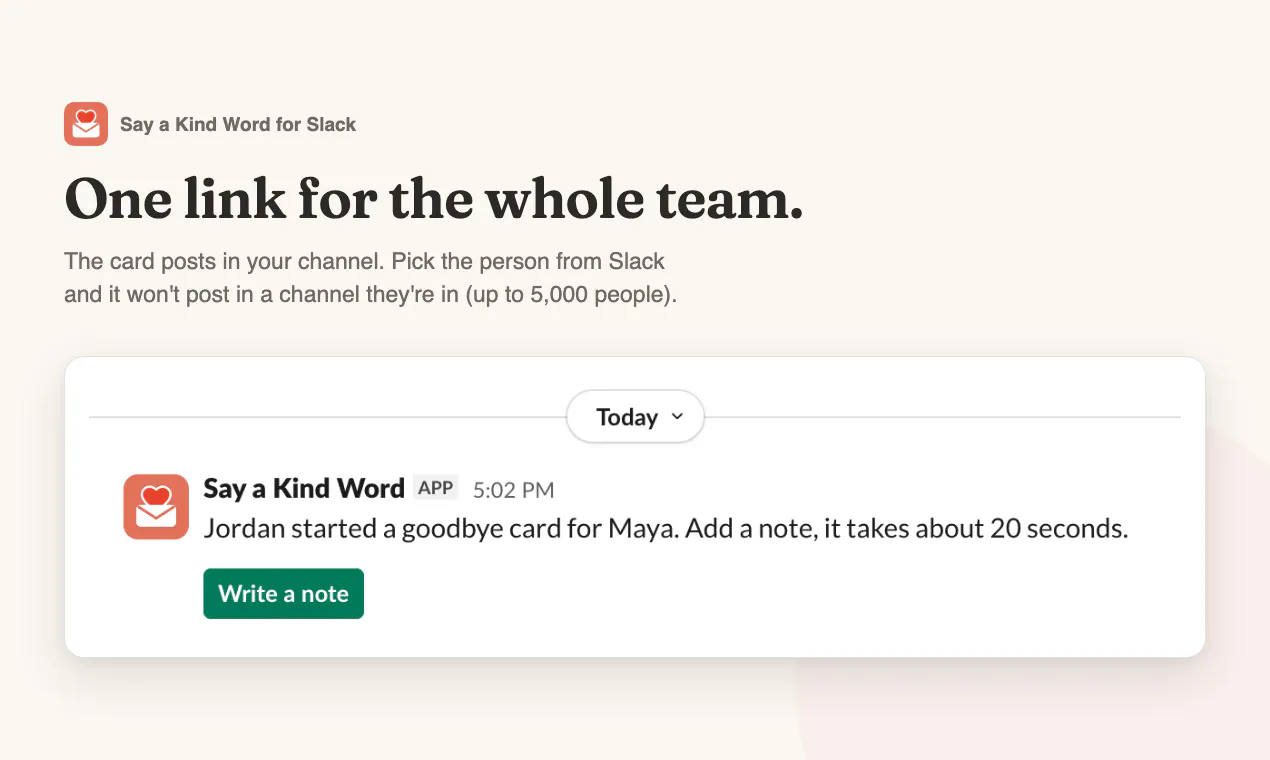The height and width of the screenshot is (760, 1270).
Task: Click the "The card posts in your channel" description
Action: click(x=371, y=279)
